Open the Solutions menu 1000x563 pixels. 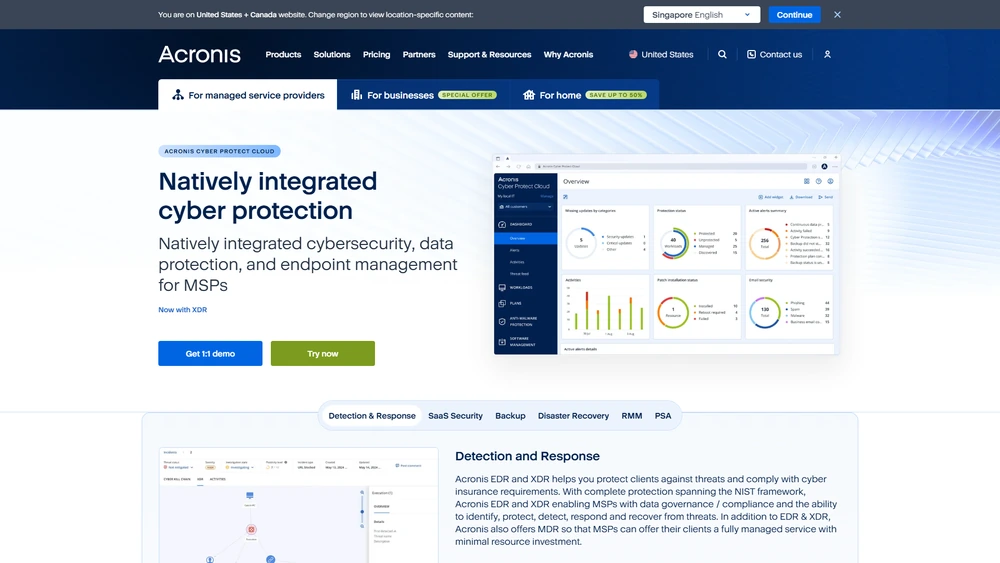[332, 54]
